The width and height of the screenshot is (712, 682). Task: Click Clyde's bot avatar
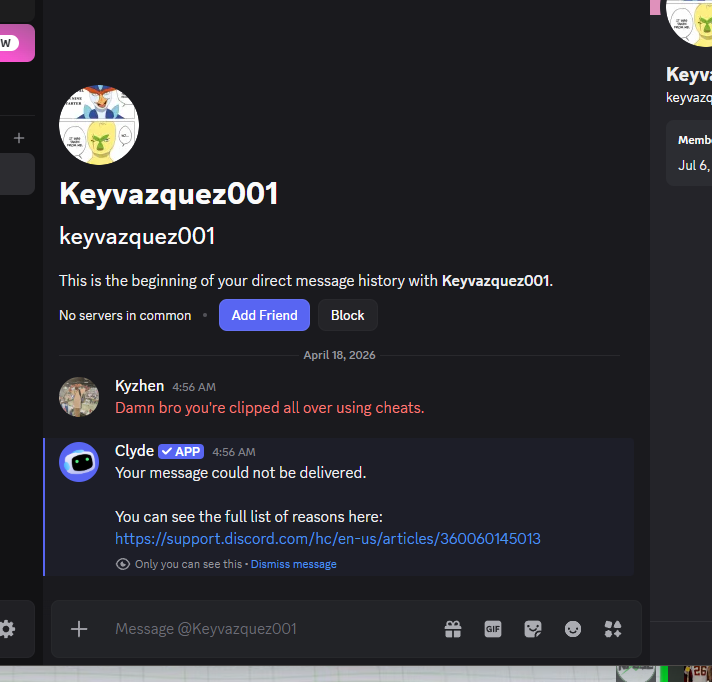[79, 462]
